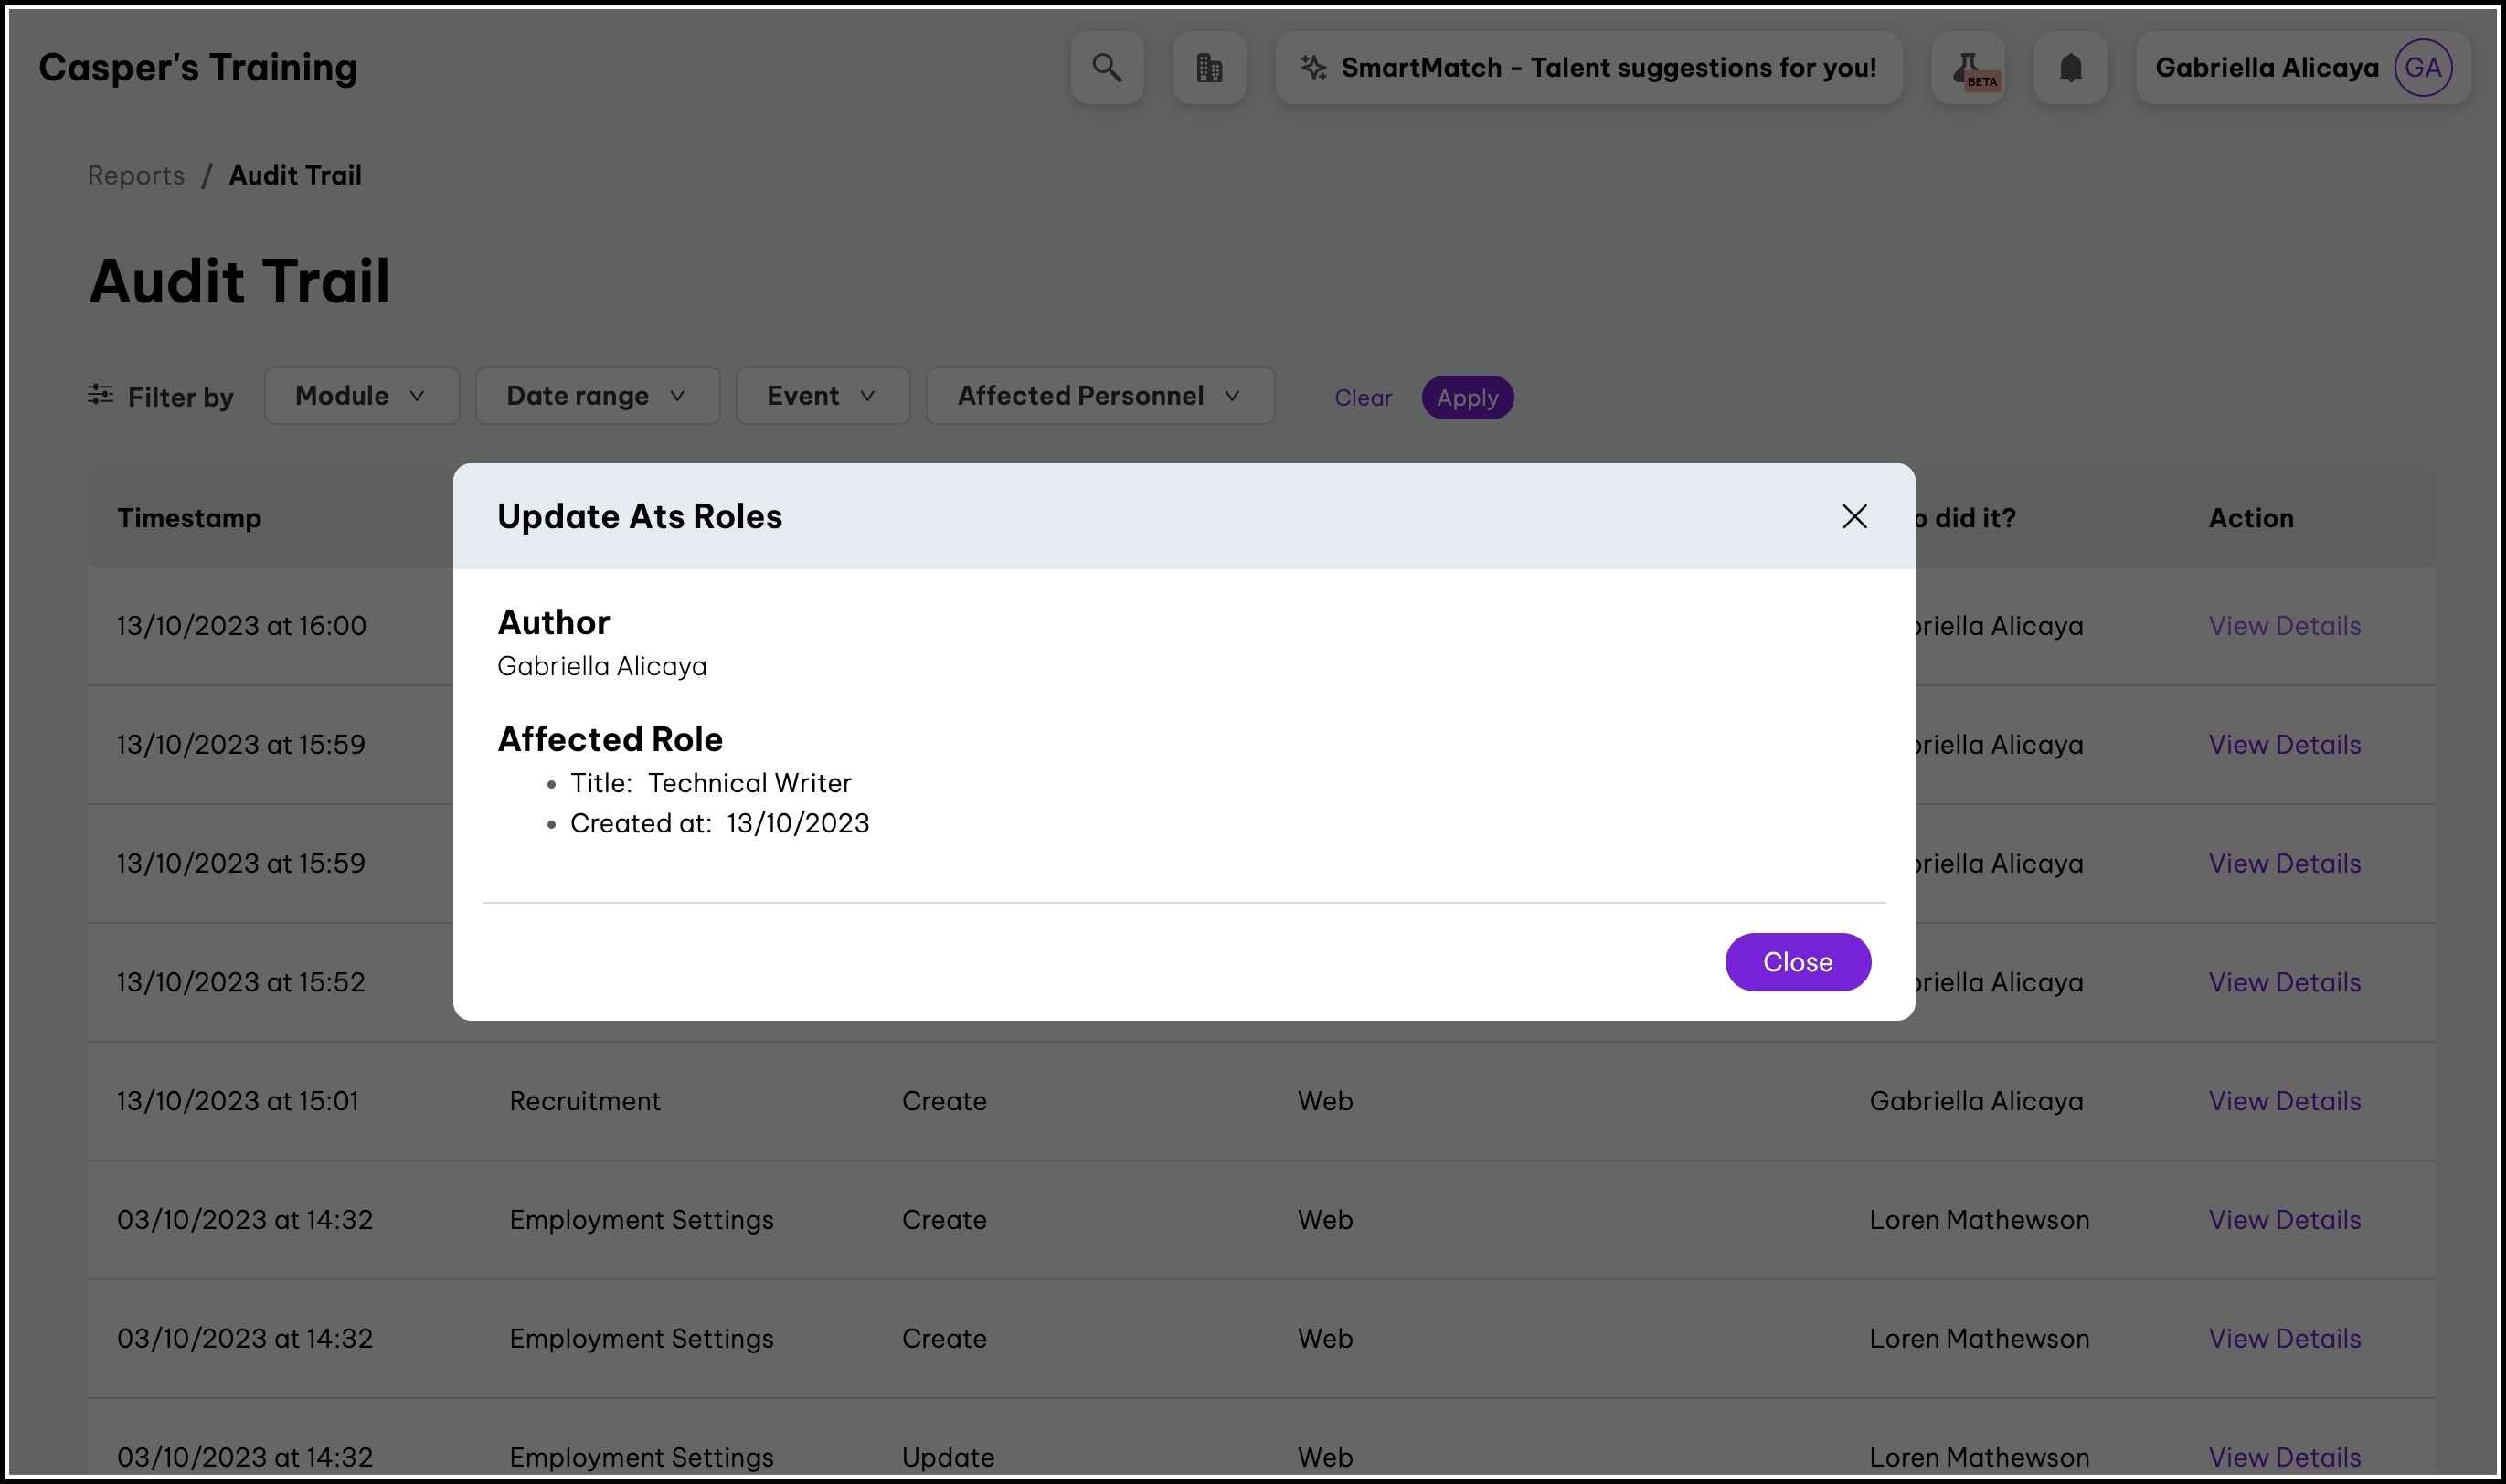Click Audit Trail breadcrumb item

pos(295,175)
